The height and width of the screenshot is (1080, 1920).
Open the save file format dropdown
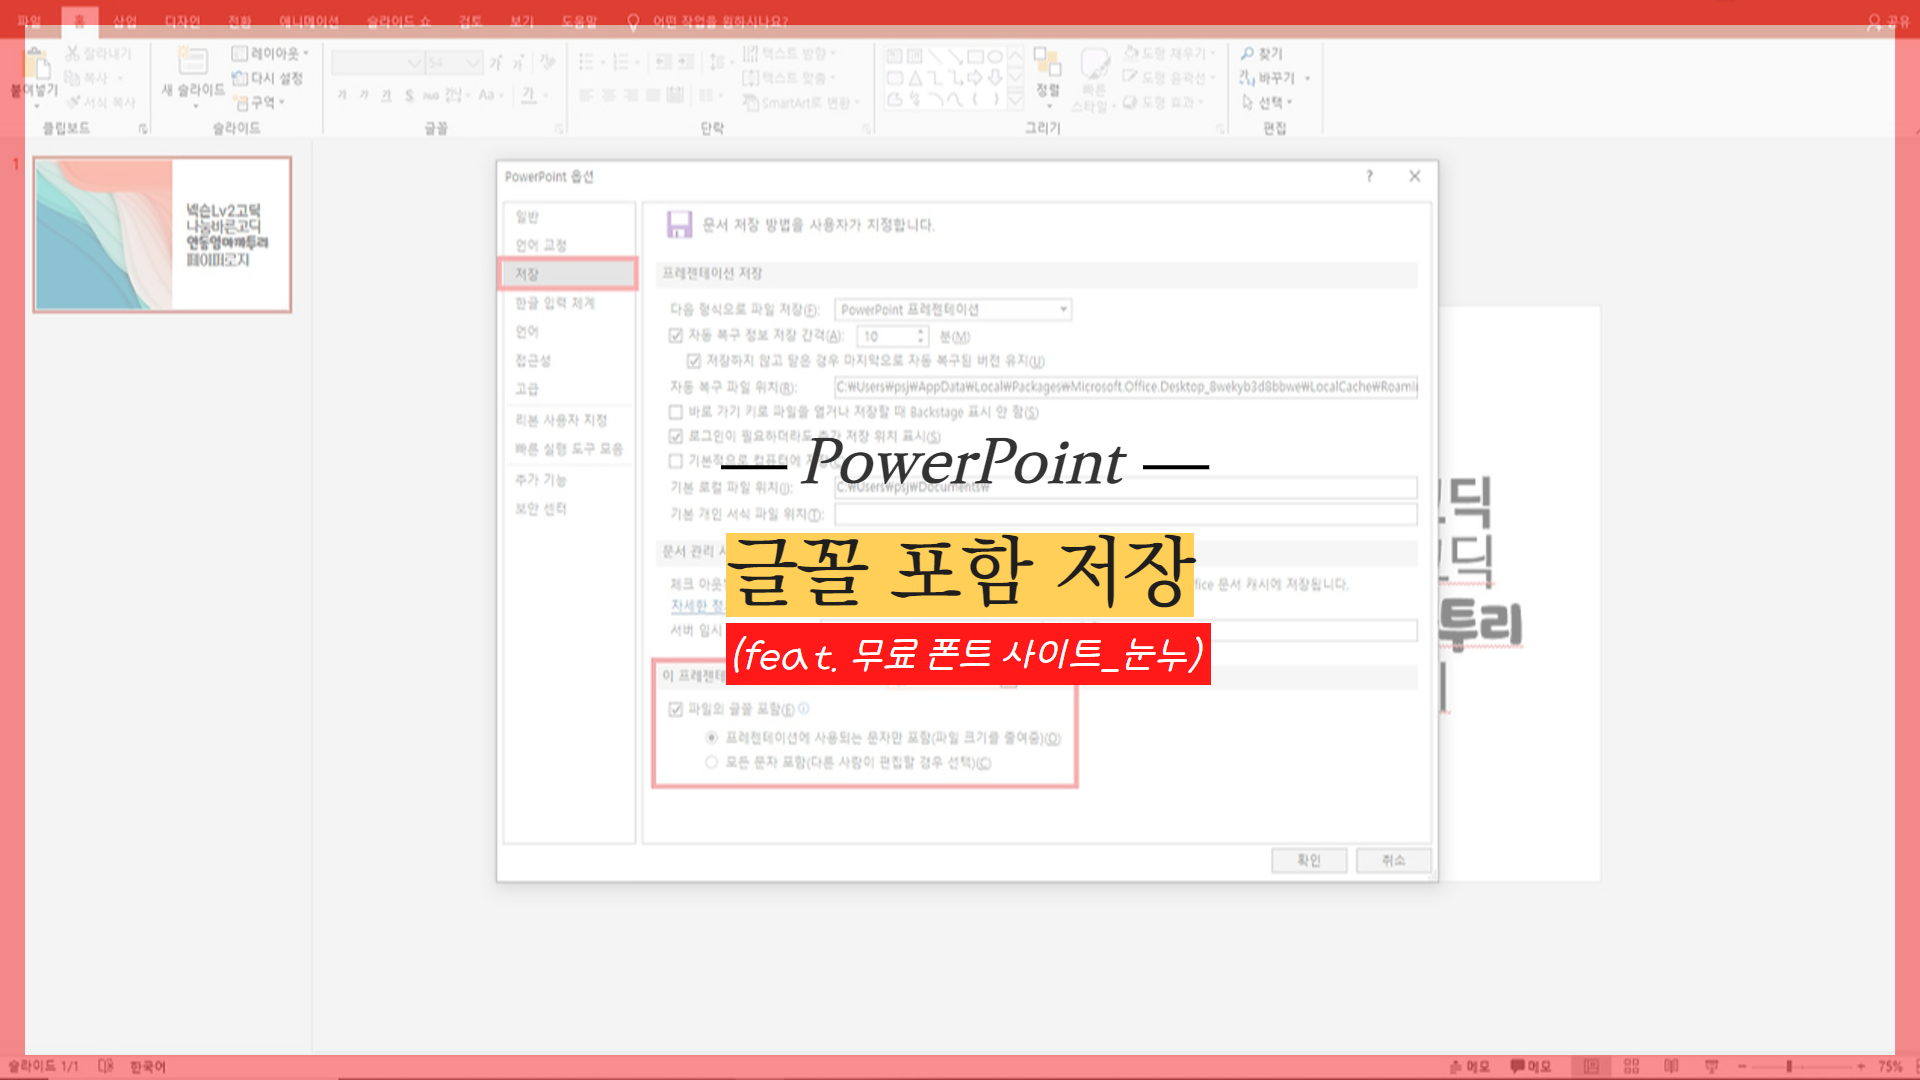pos(1063,310)
